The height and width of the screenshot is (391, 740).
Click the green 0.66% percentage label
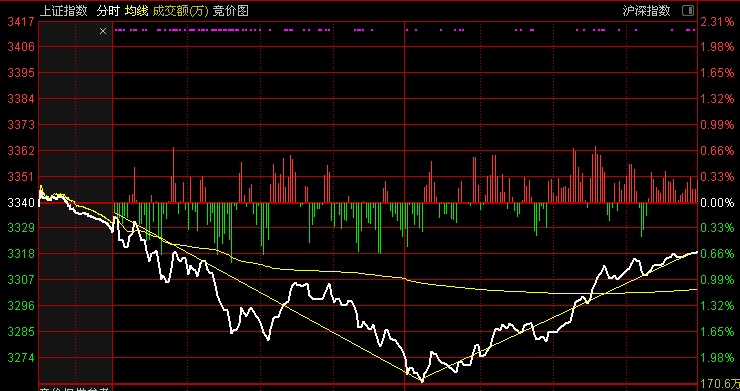[717, 254]
